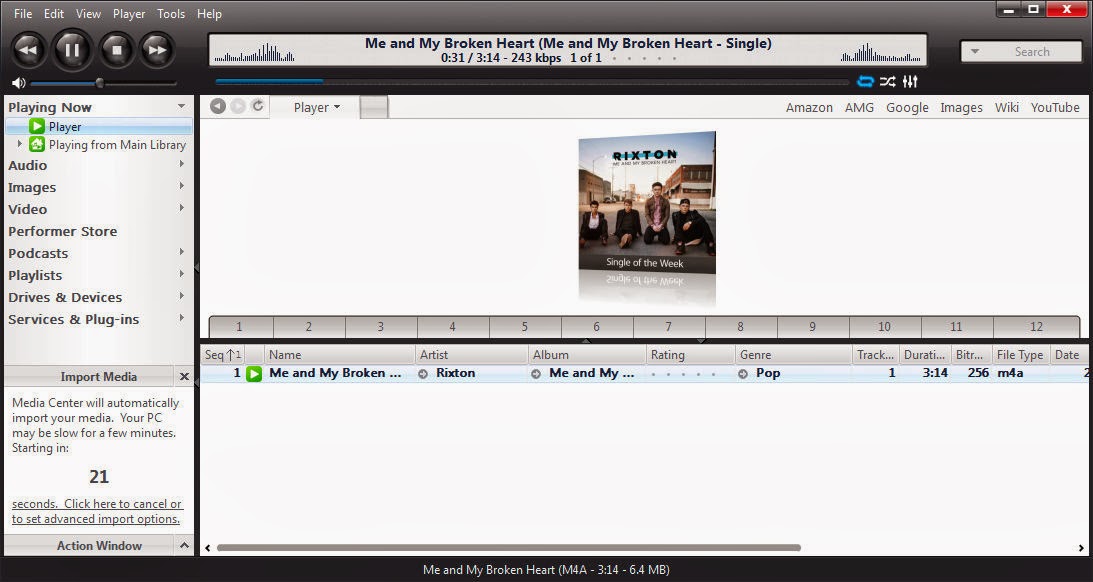The image size is (1093, 582).
Task: Click the playback seek progress bar
Action: point(531,82)
